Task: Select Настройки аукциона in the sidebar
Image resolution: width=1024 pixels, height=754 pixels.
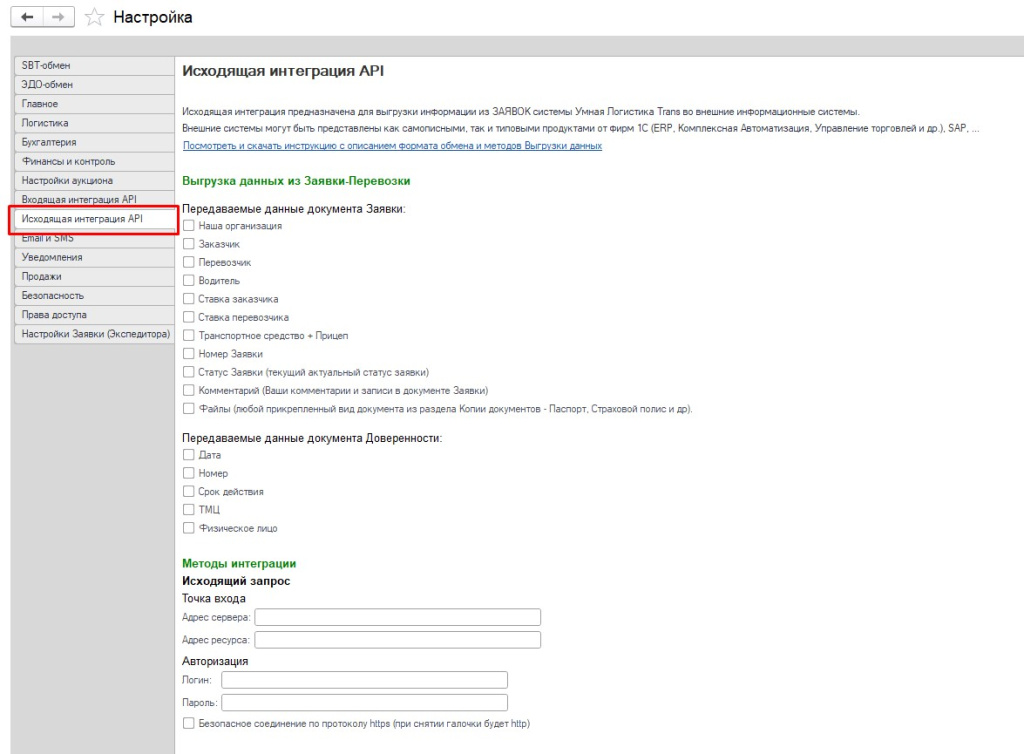Action: tap(94, 180)
